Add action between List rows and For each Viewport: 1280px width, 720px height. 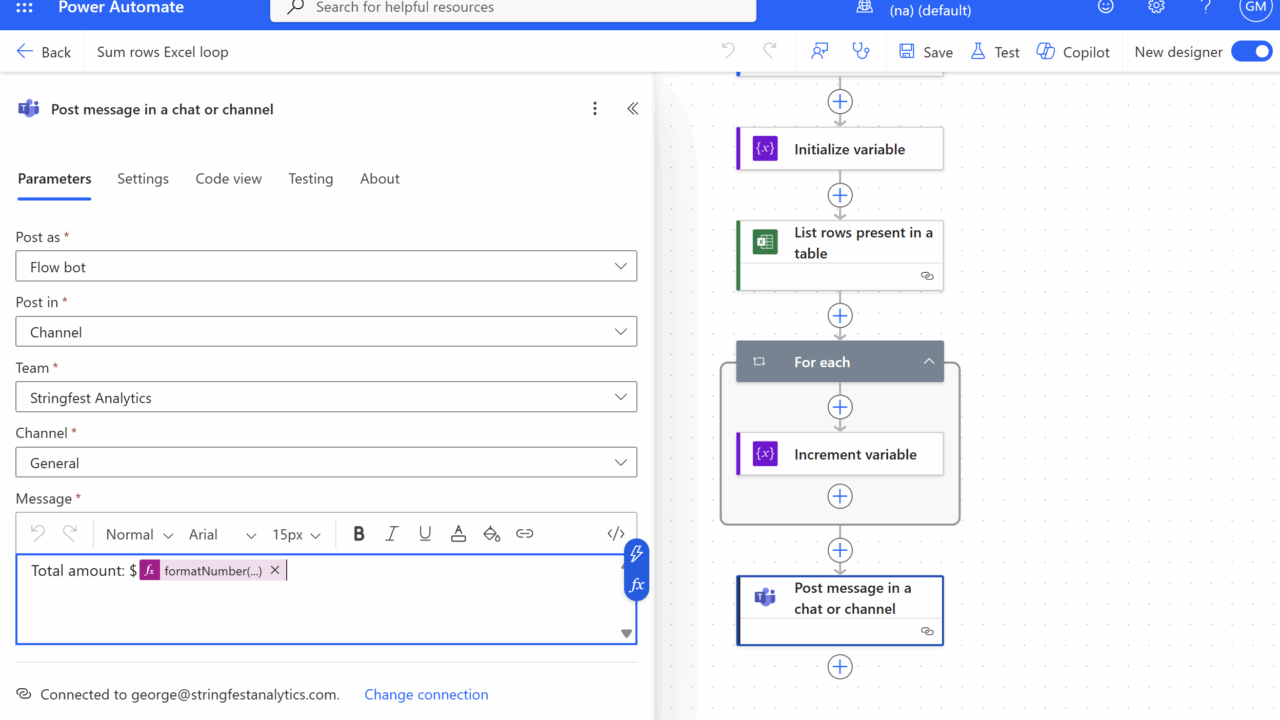[840, 316]
